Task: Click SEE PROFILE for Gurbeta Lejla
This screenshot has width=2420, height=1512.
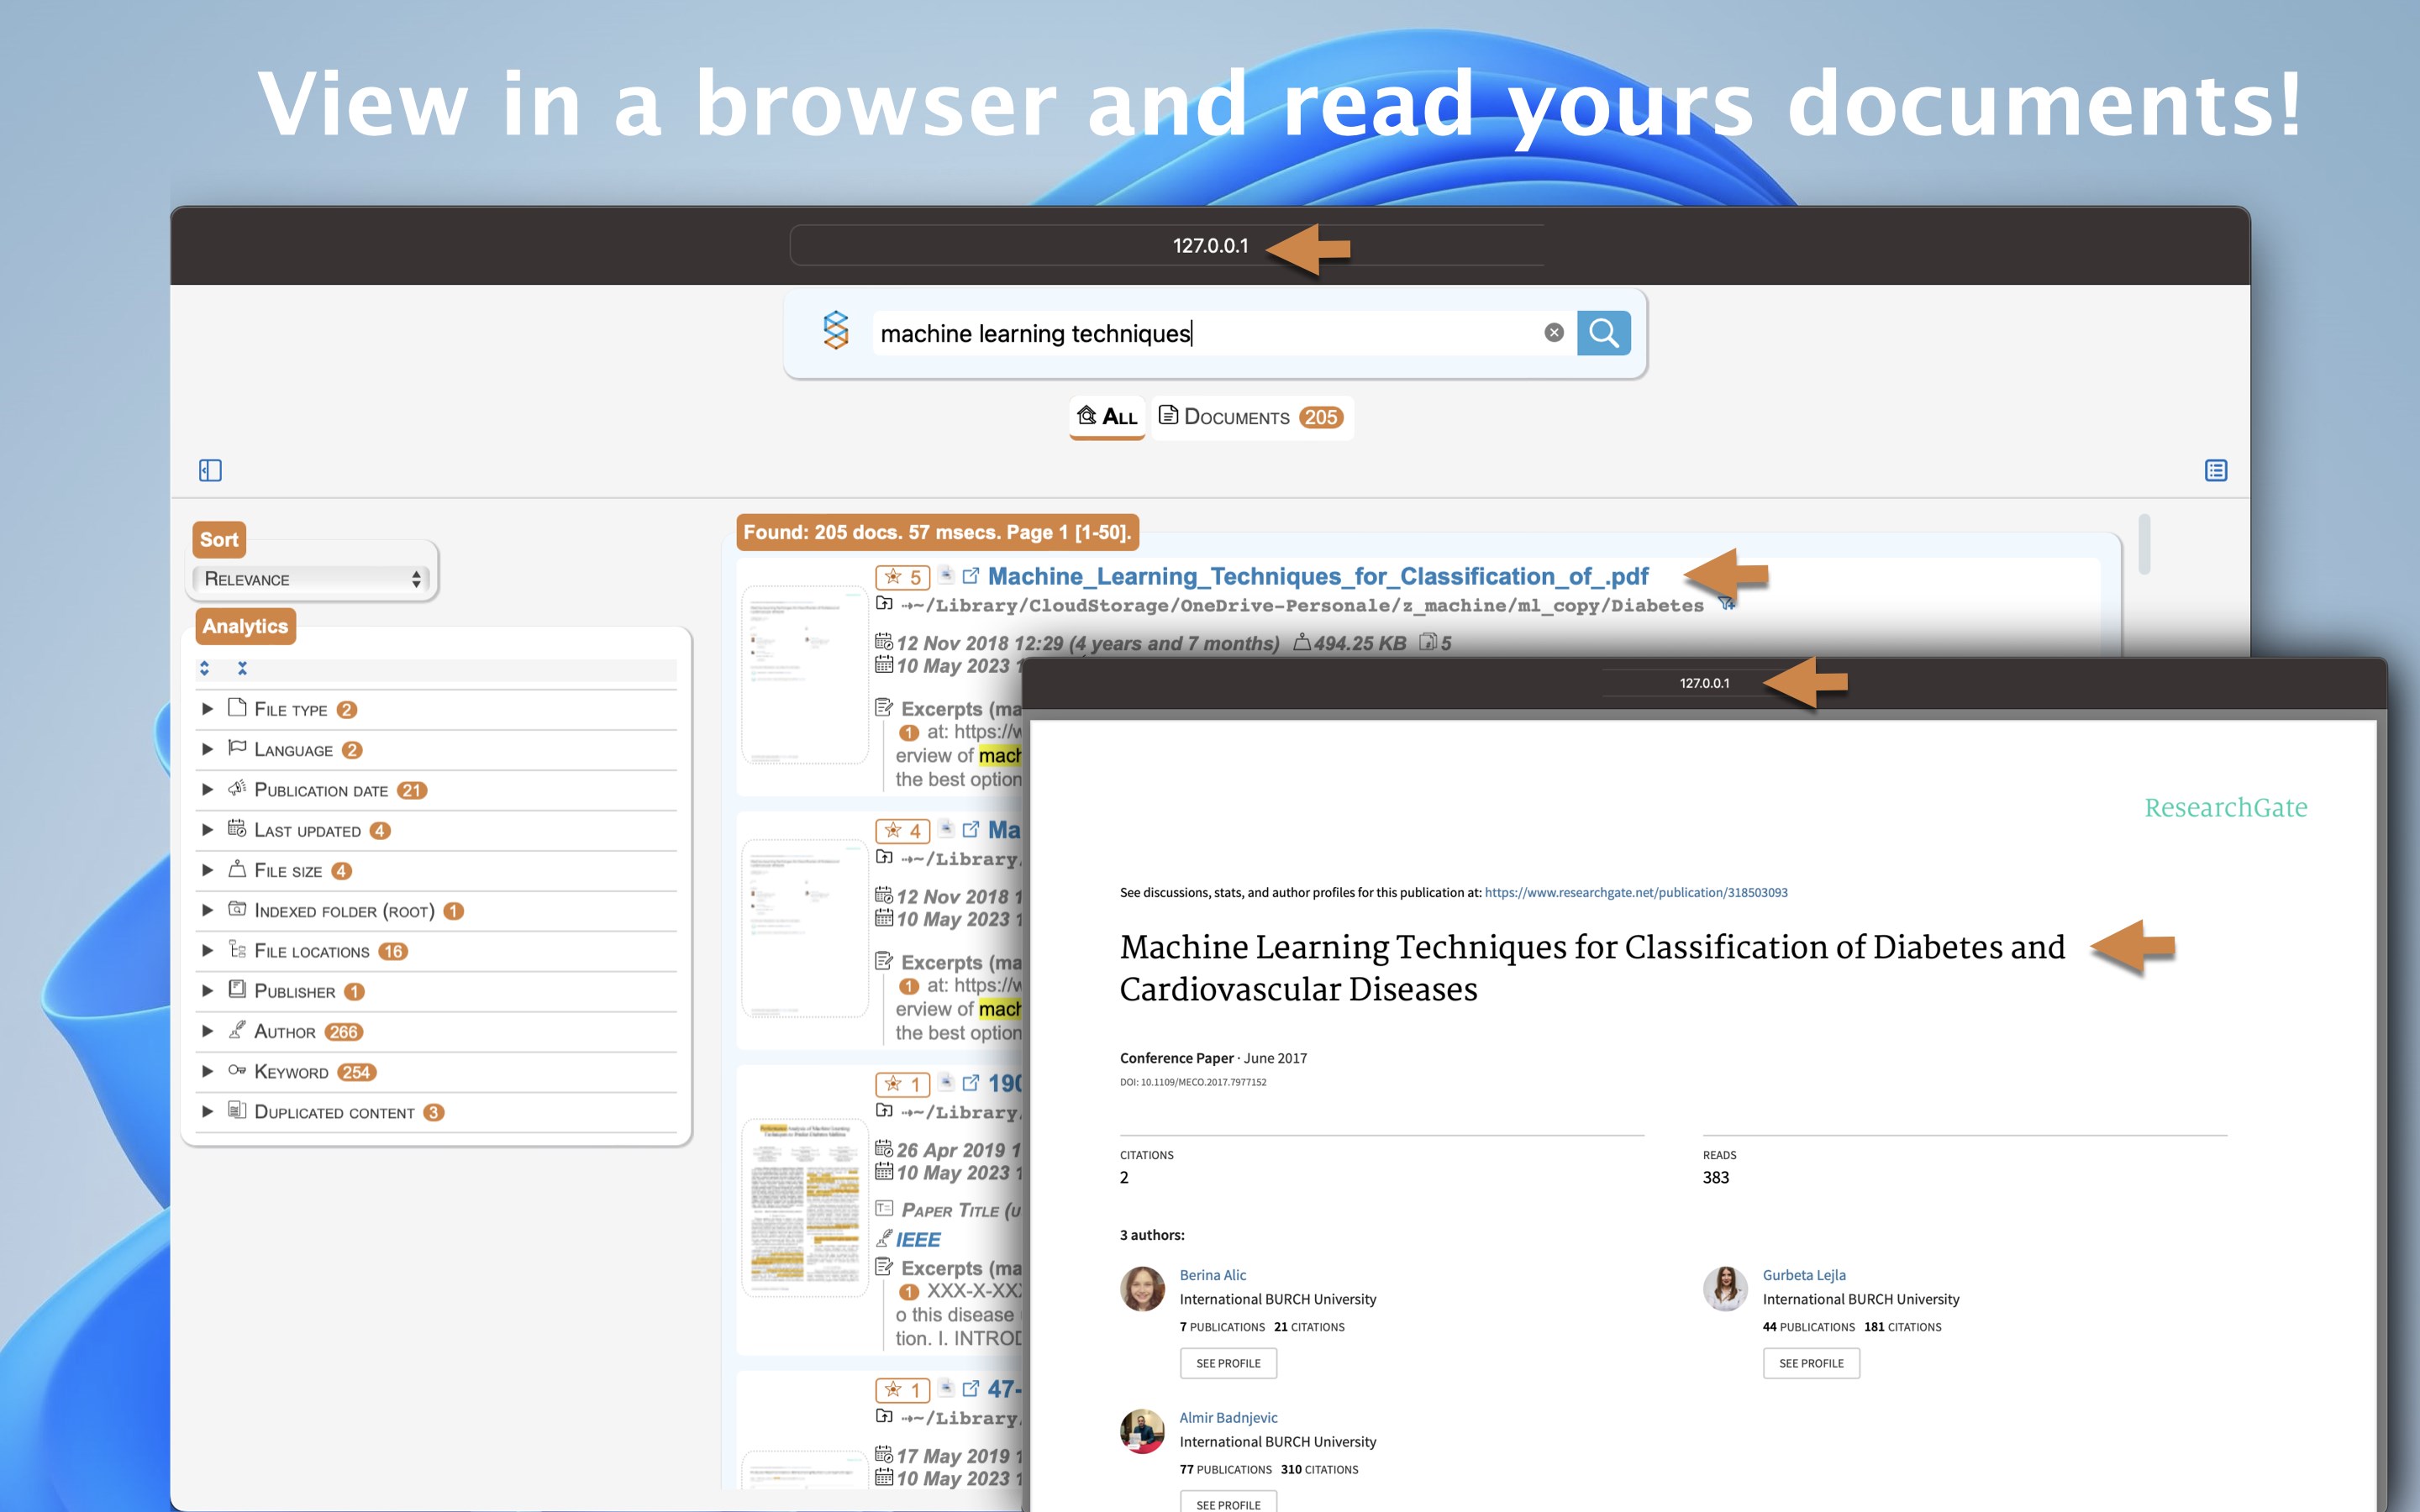Action: [x=1812, y=1362]
